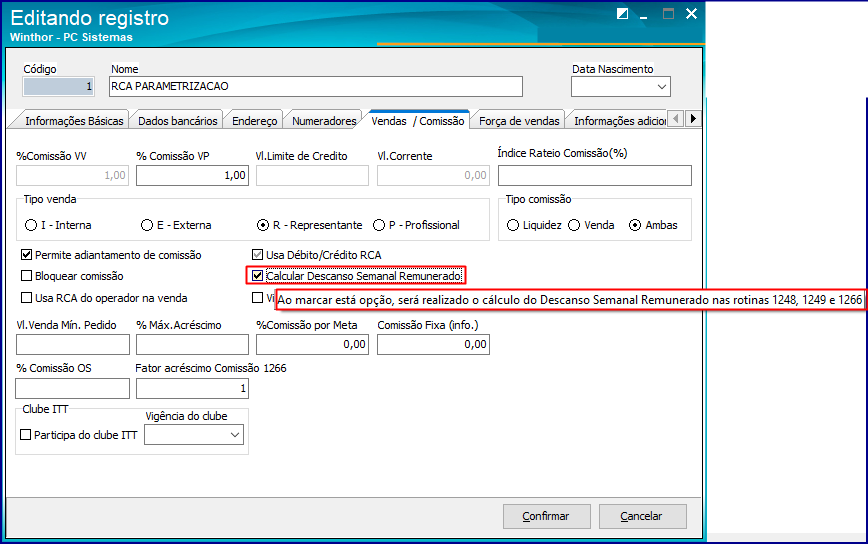Viewport: 868px width, 544px height.
Task: Choose P - Profissional sale type
Action: pos(417,225)
